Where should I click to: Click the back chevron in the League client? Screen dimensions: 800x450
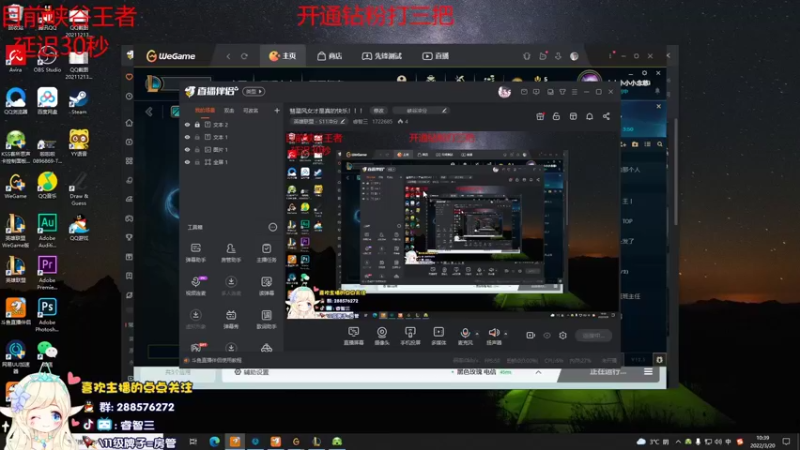(149, 112)
